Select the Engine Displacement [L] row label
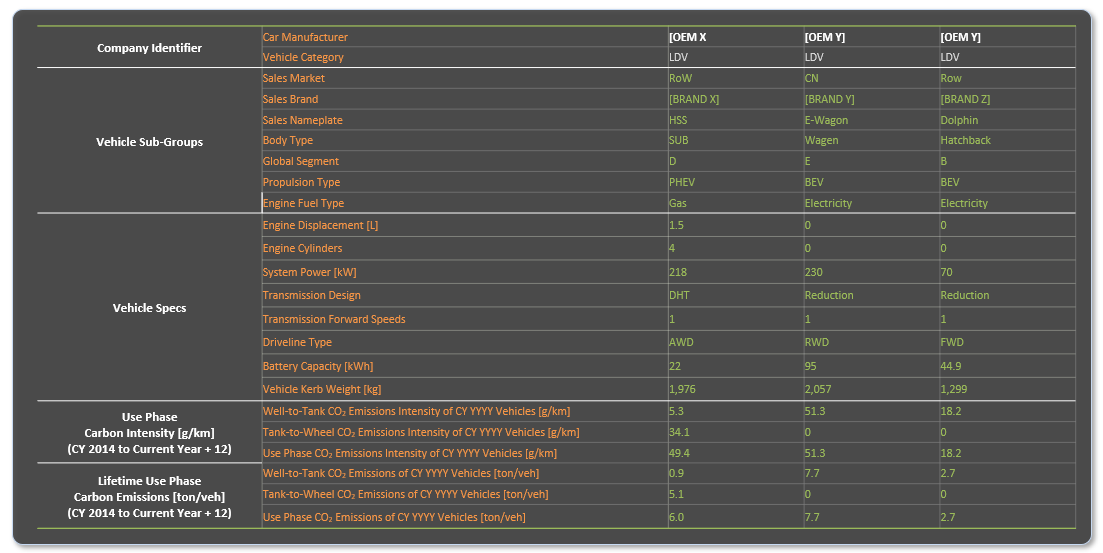Viewport: 1103px width, 553px height. click(x=318, y=225)
